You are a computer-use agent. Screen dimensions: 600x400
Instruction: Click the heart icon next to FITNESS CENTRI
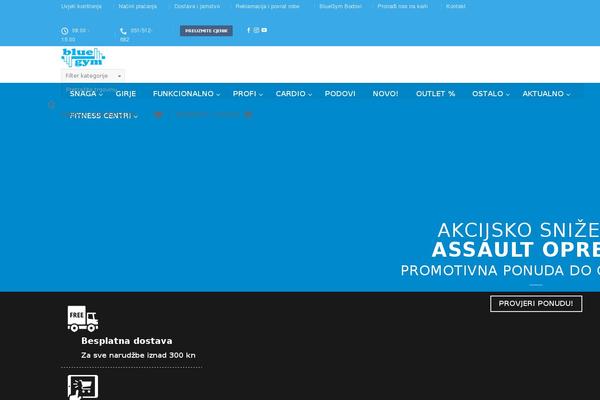click(x=158, y=115)
